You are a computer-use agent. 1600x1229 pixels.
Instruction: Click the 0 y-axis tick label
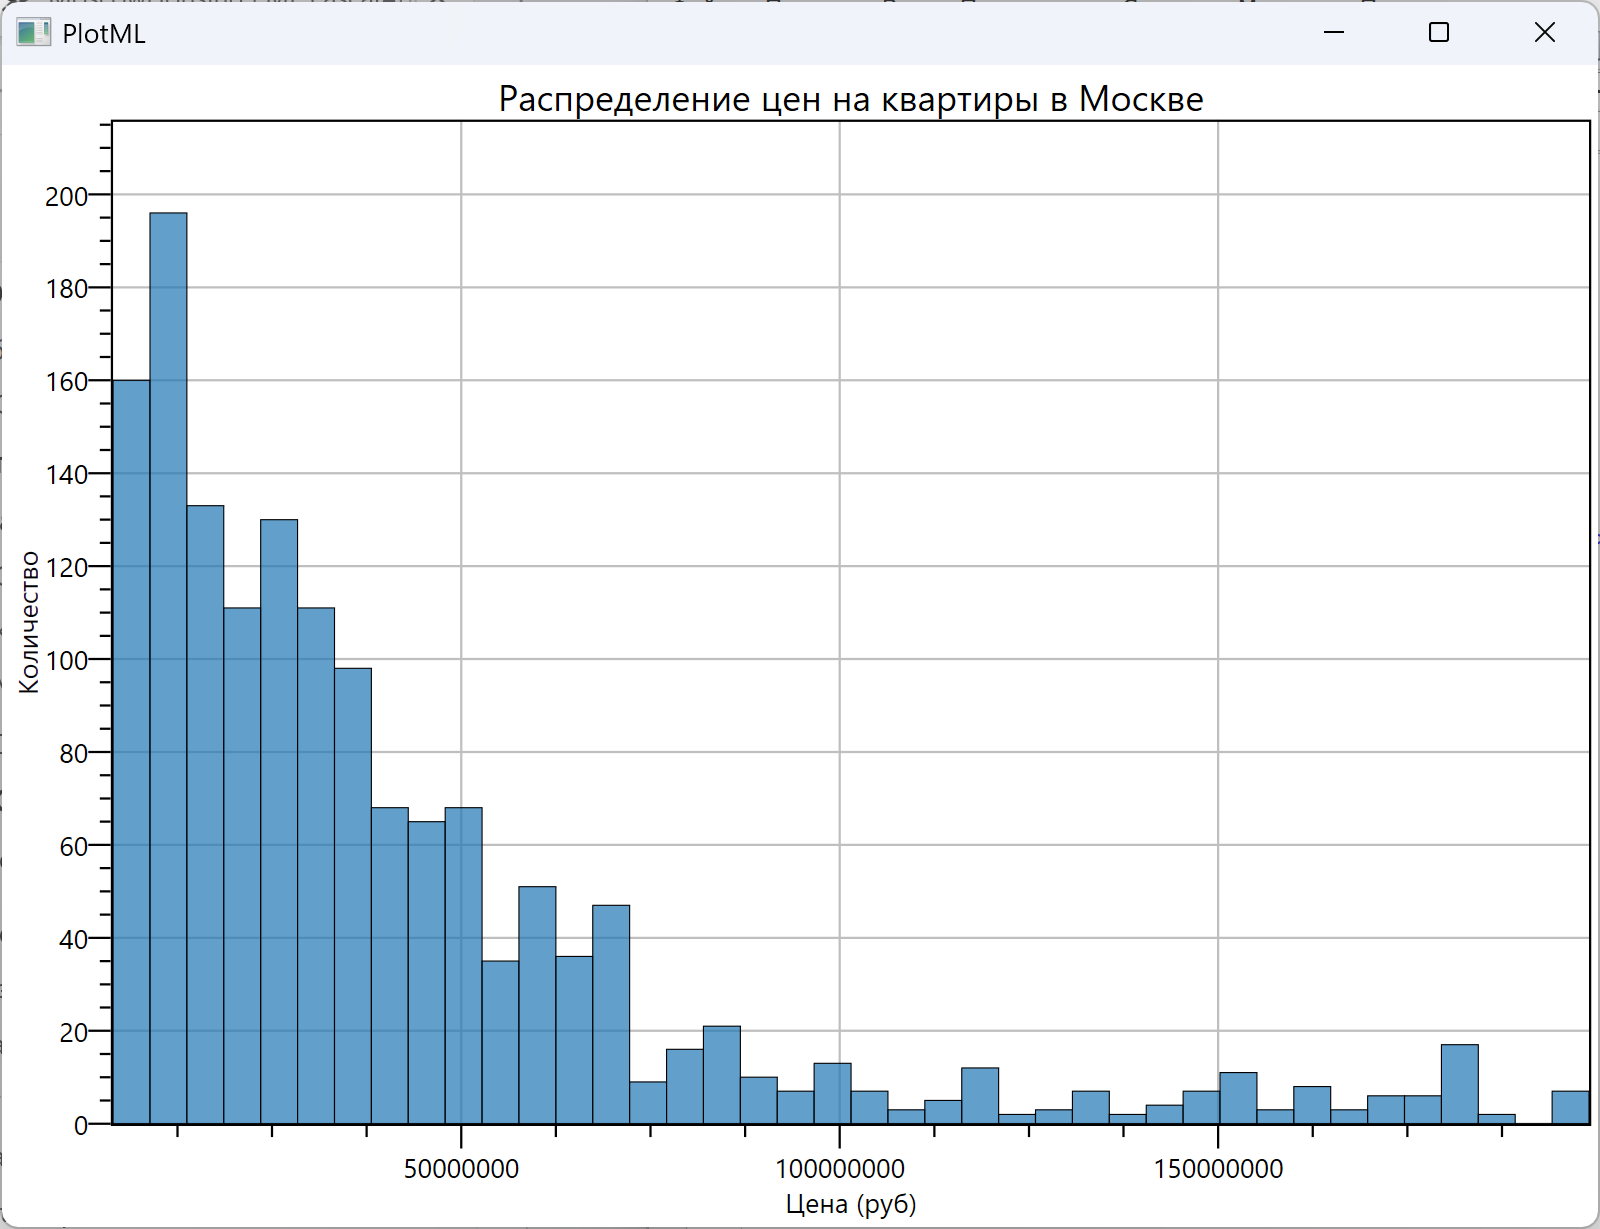[81, 1126]
